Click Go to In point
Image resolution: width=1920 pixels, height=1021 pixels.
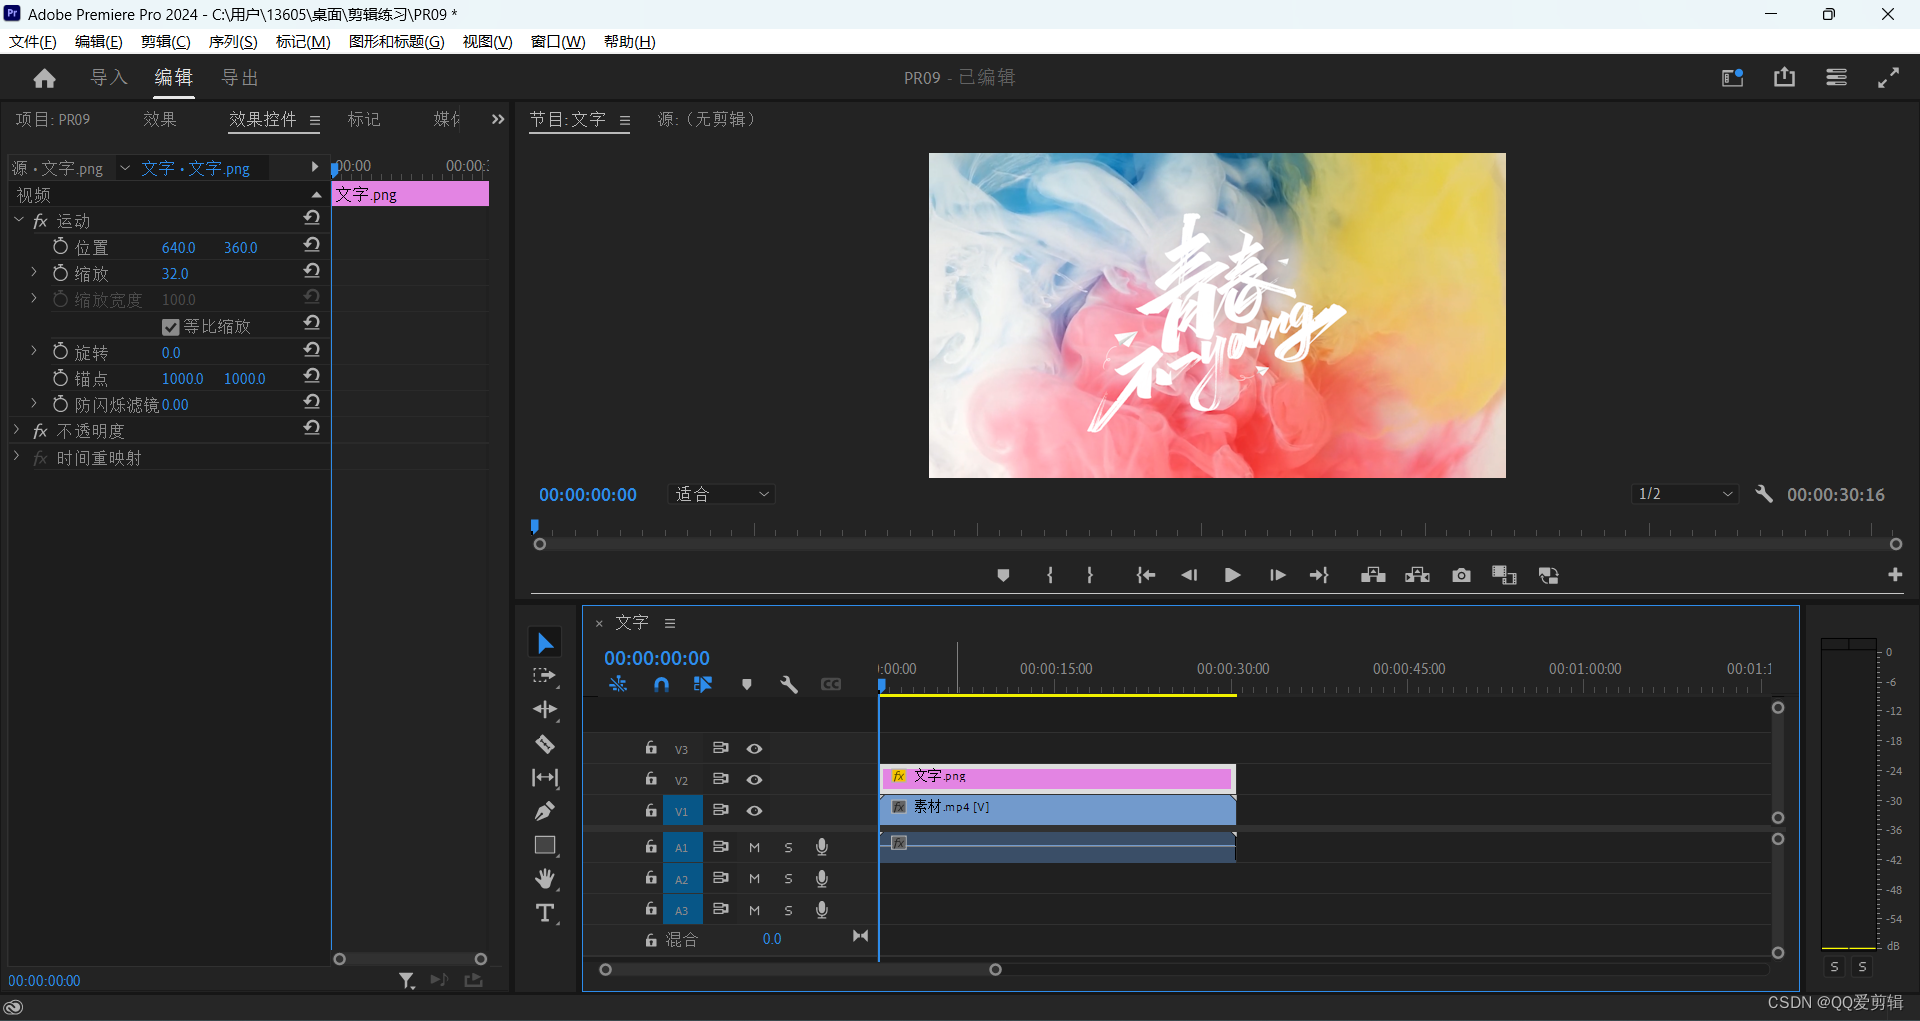(x=1146, y=575)
